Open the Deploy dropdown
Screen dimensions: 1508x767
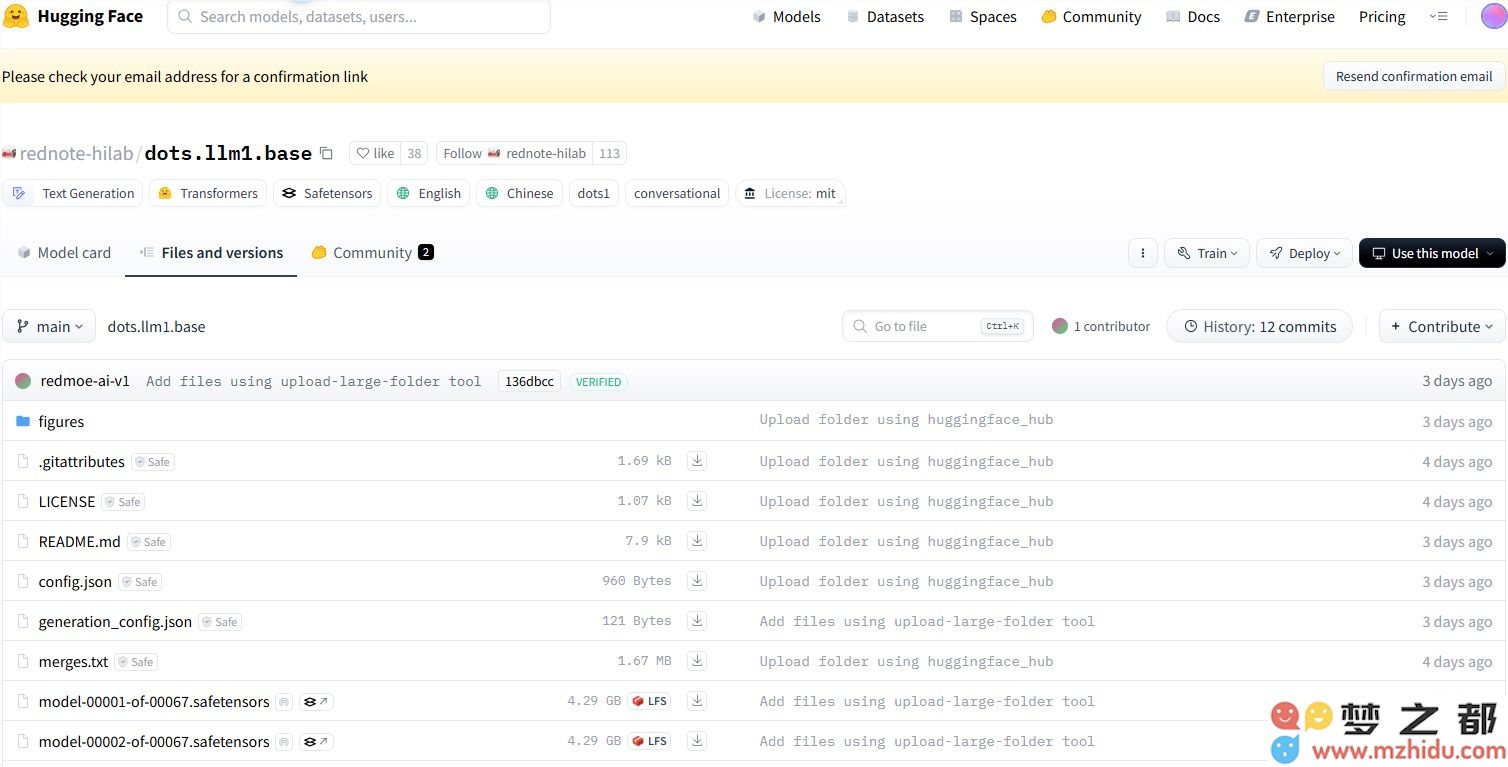tap(1304, 253)
